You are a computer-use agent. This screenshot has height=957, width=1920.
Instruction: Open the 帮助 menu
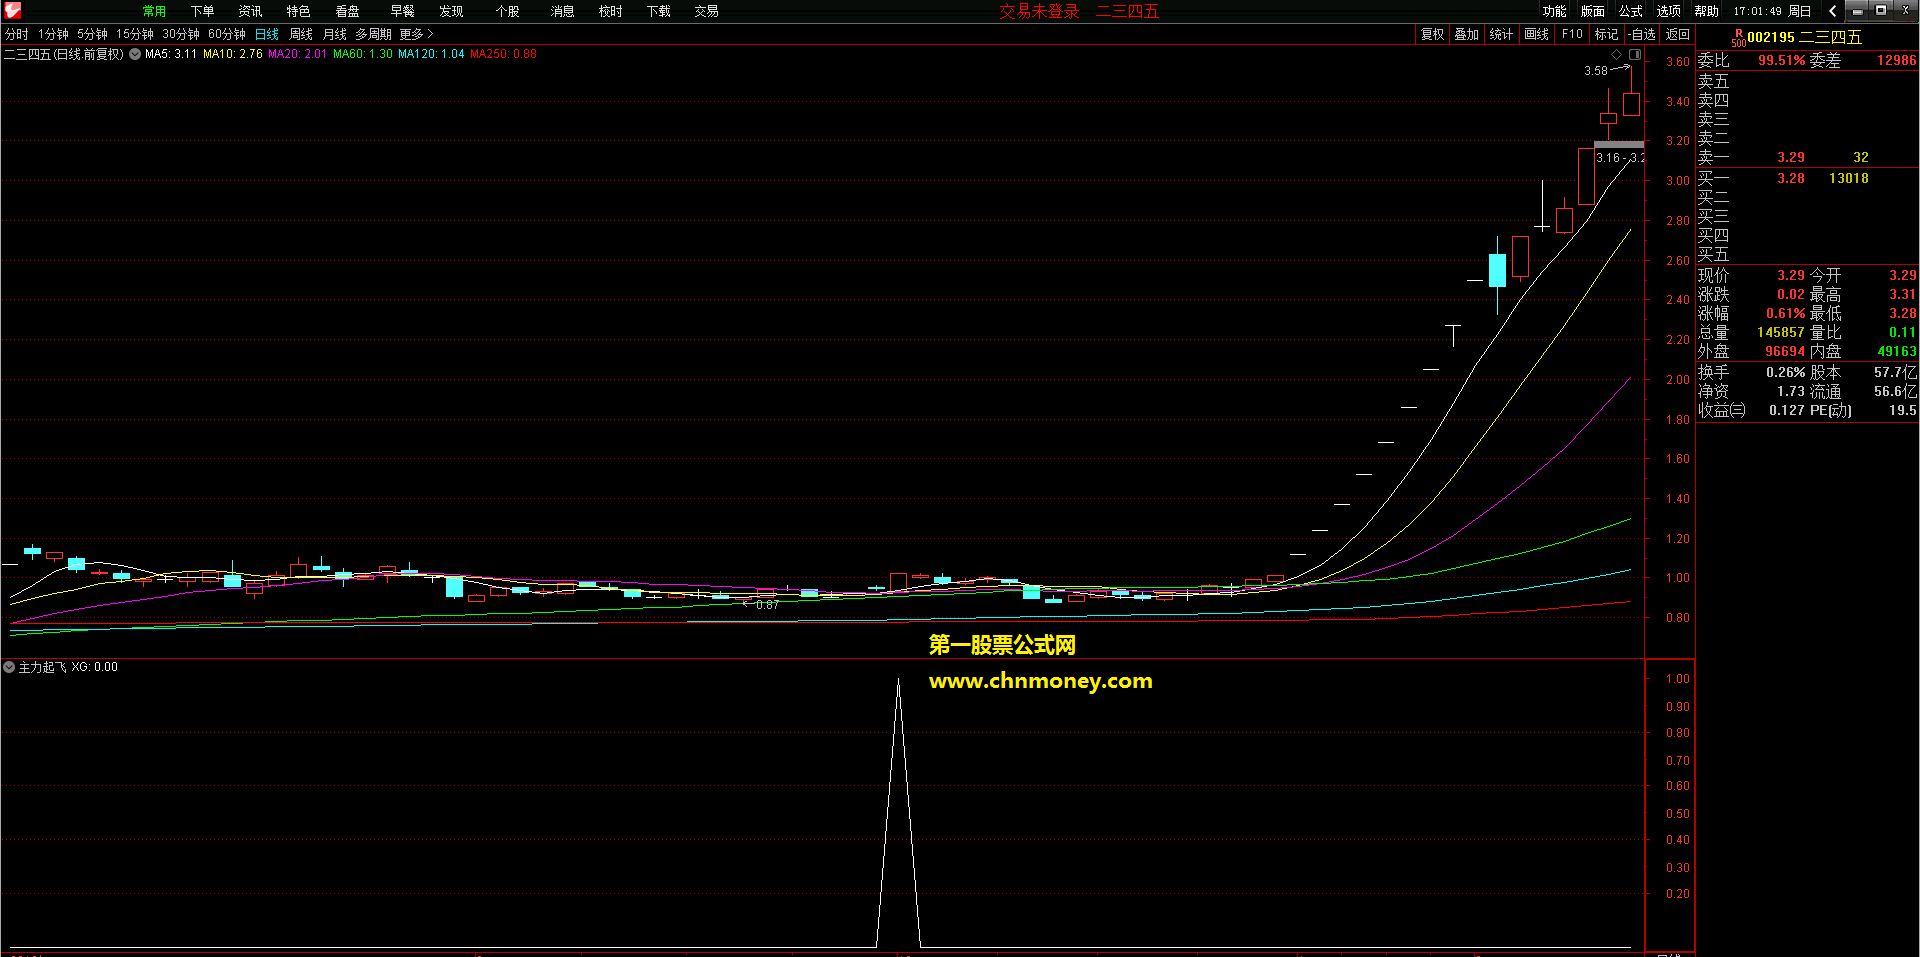coord(1706,11)
